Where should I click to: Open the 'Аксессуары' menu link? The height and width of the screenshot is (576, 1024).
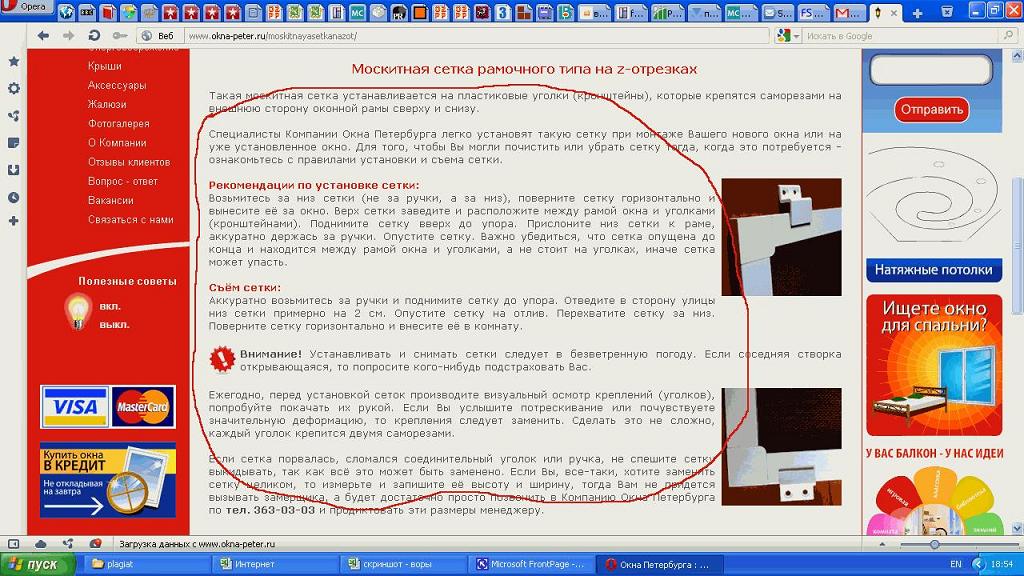[117, 85]
